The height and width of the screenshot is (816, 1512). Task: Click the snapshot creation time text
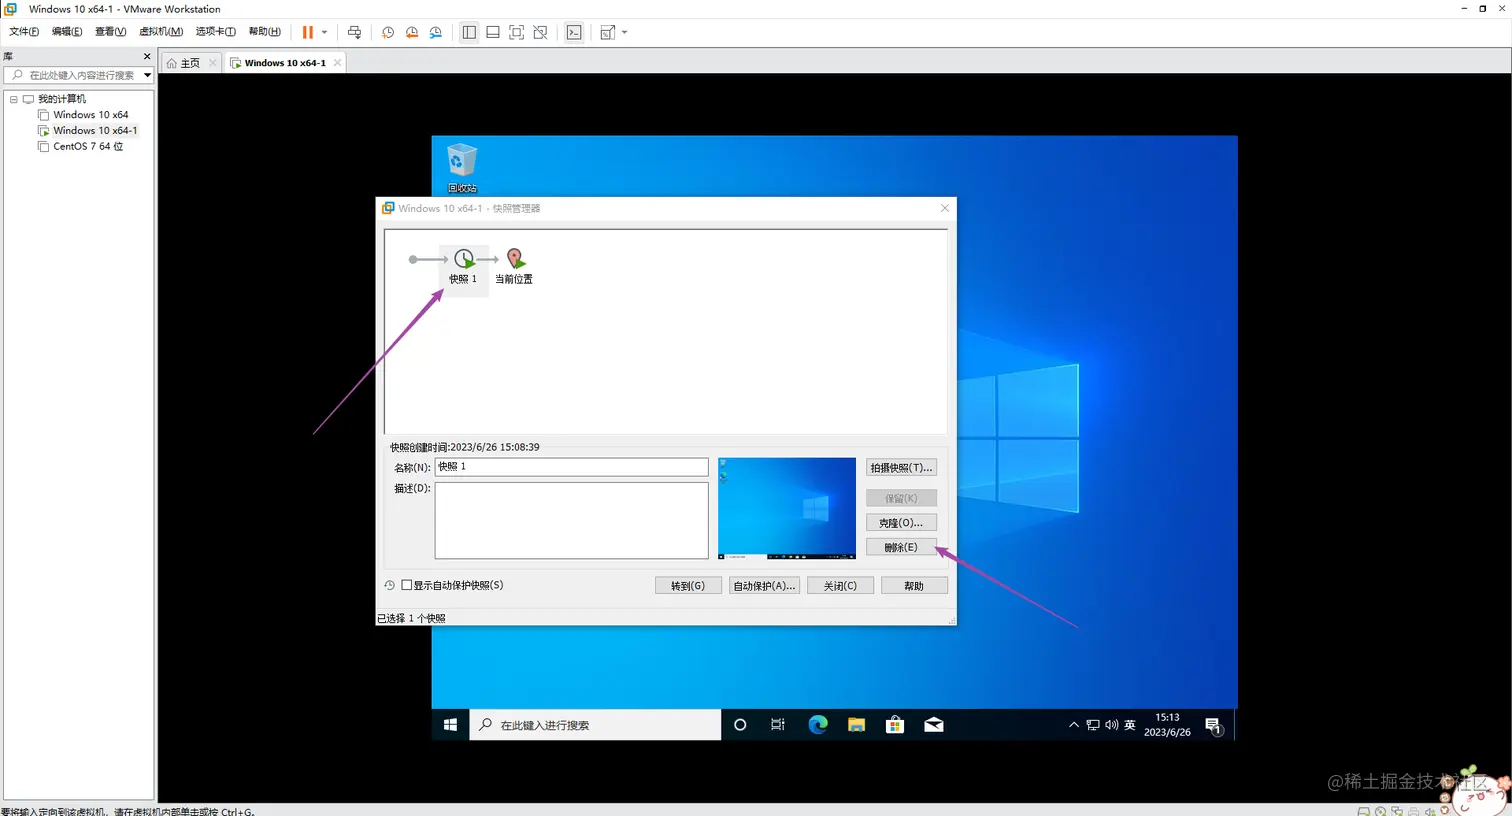tap(465, 447)
